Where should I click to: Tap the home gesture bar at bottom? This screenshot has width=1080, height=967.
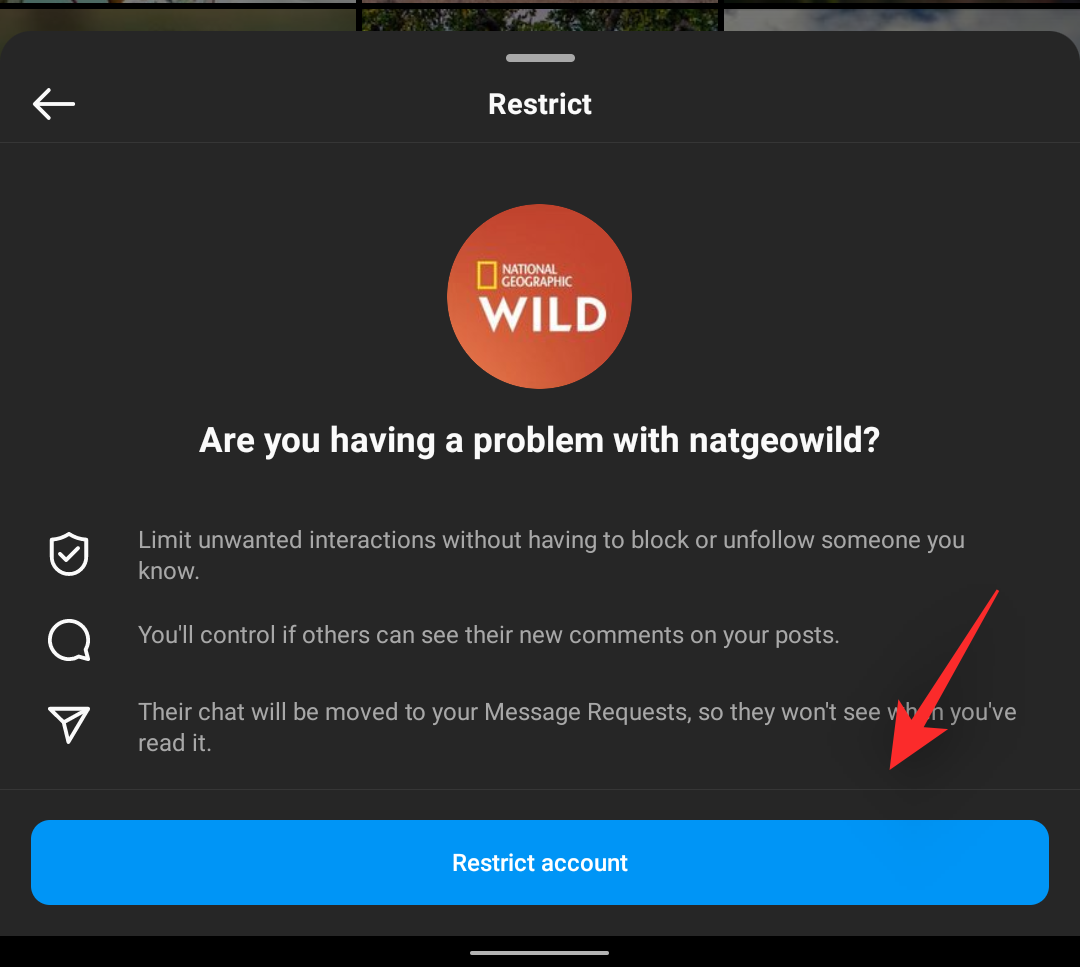pyautogui.click(x=540, y=953)
